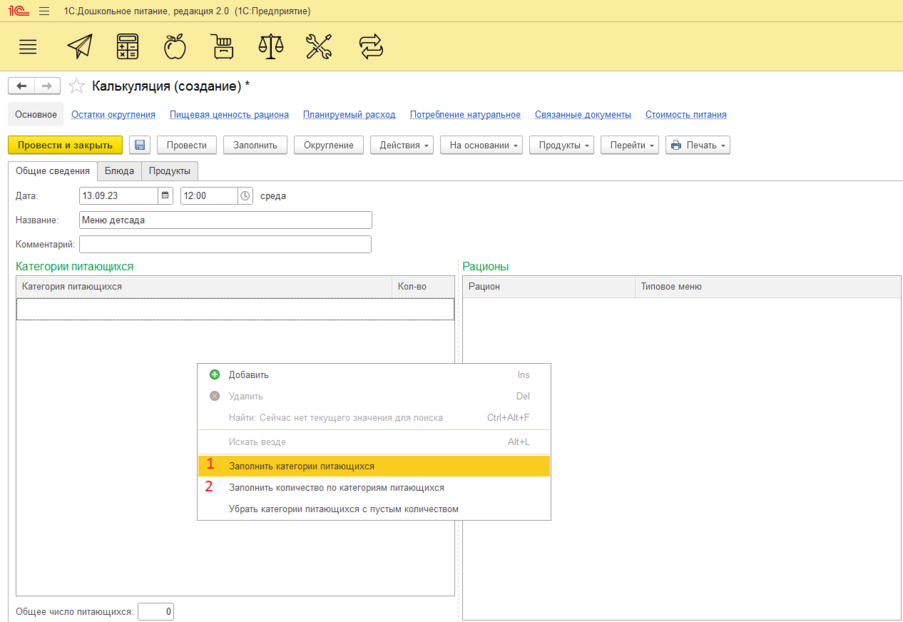903x622 pixels.
Task: Click the floppy disk save icon
Action: (140, 145)
